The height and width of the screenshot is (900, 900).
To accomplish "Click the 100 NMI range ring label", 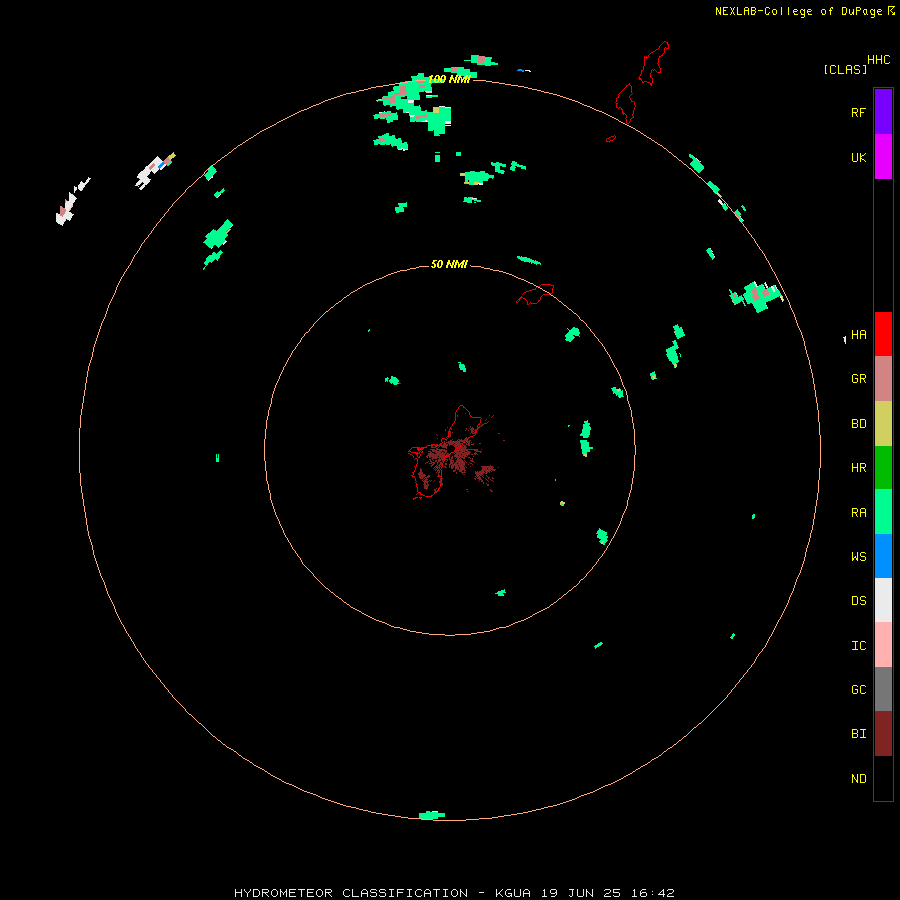I will click(x=449, y=79).
